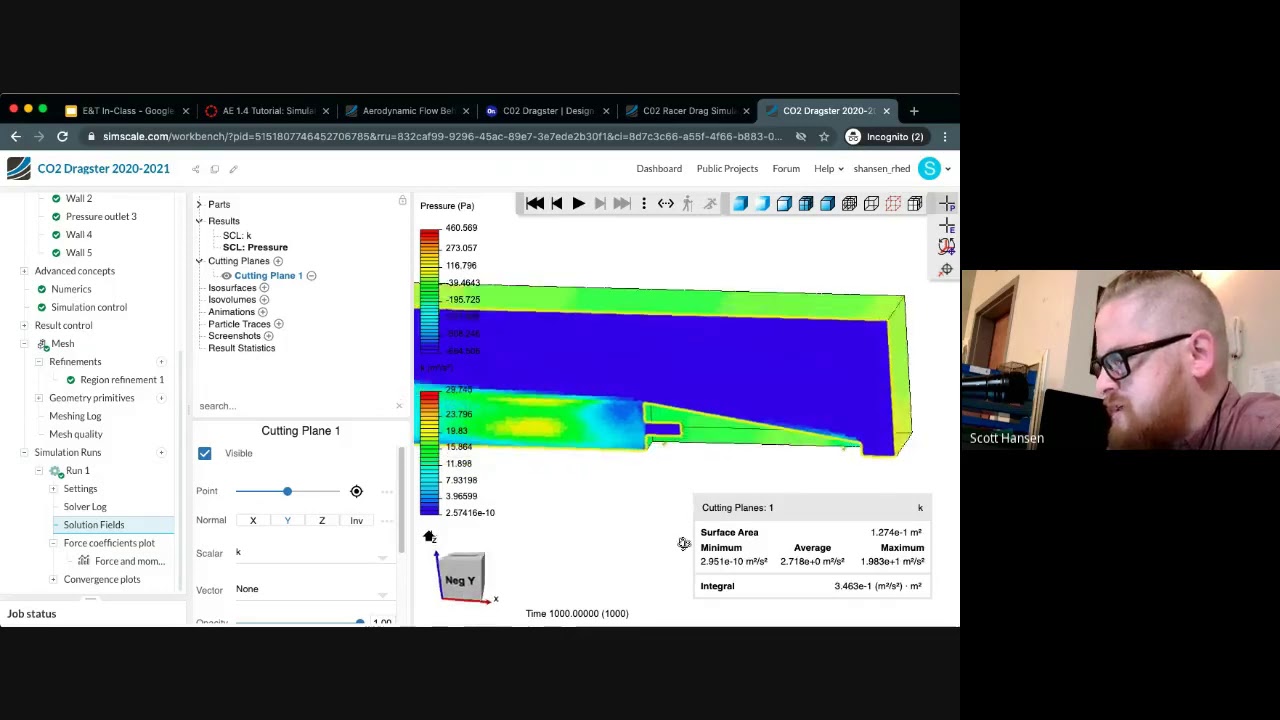Set cutting plane normal to X
Viewport: 1280px width, 720px height.
(x=253, y=521)
